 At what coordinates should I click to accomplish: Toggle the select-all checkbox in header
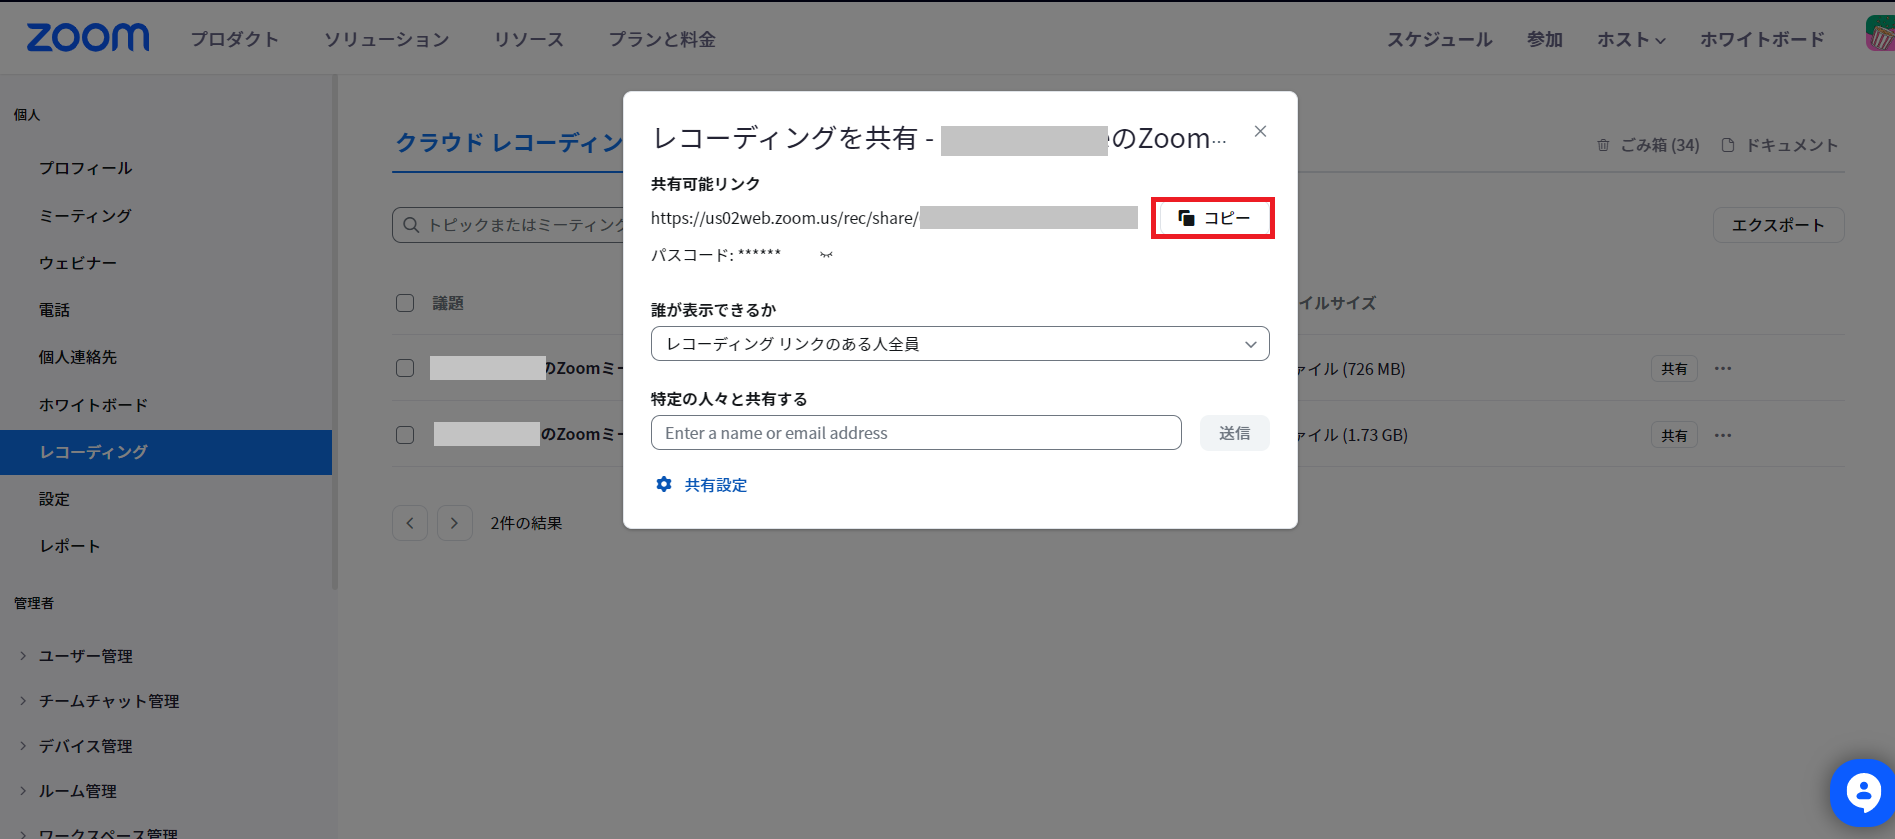(405, 303)
